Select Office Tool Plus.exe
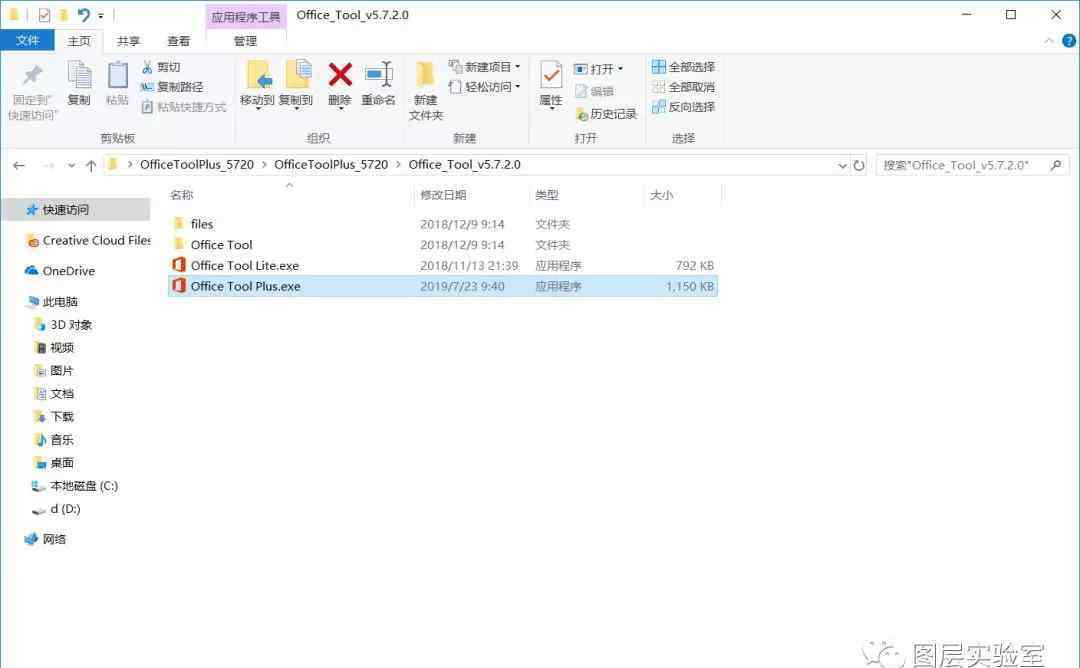1080x668 pixels. tap(443, 286)
